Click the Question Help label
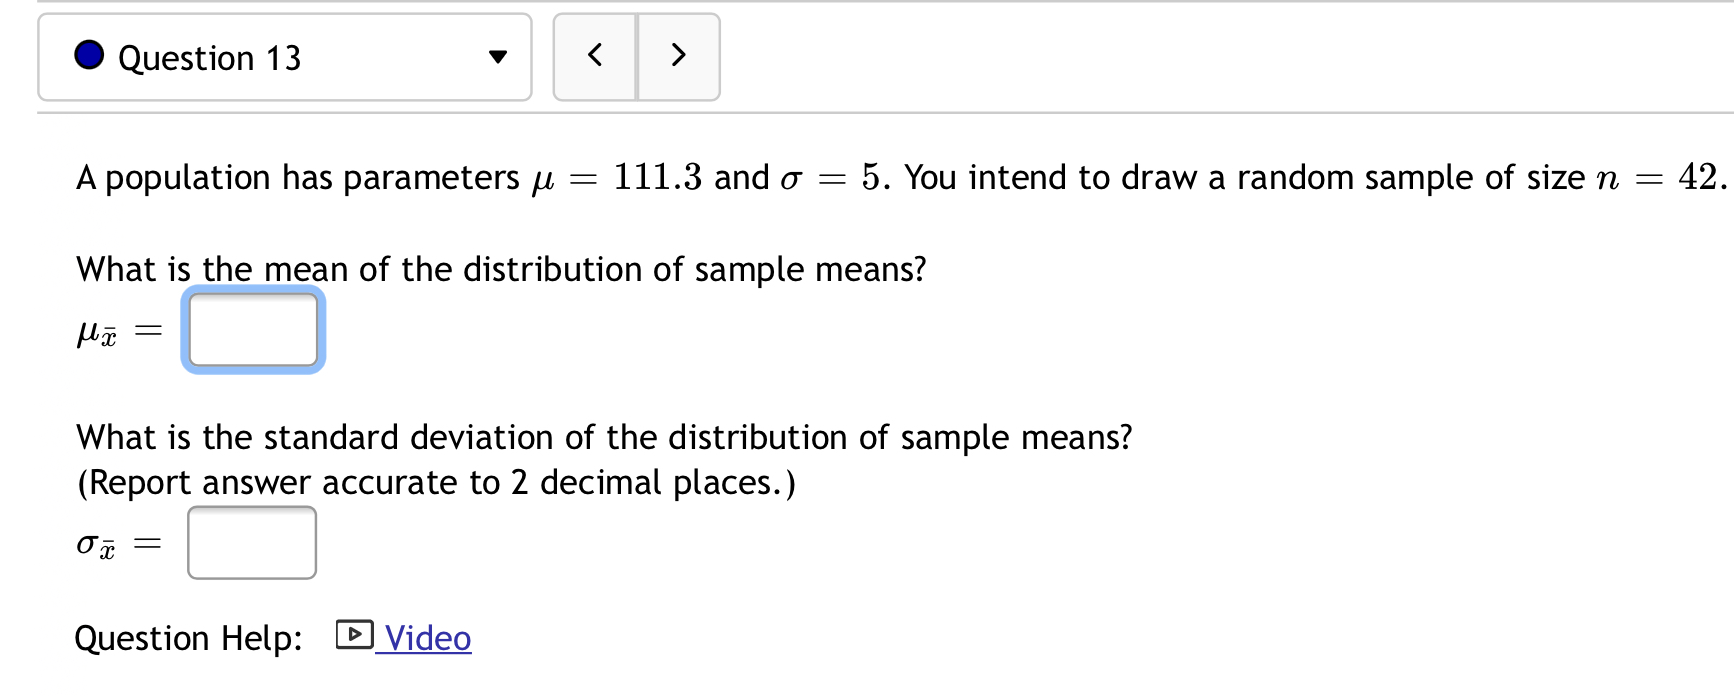 point(188,637)
